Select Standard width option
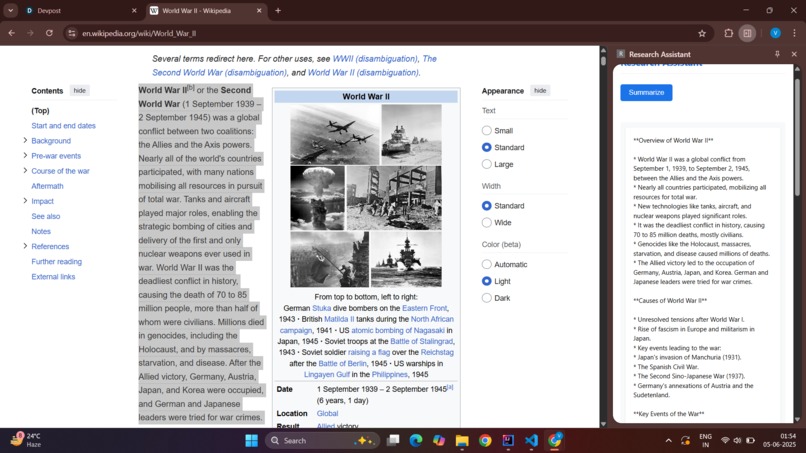806x453 pixels. 486,206
